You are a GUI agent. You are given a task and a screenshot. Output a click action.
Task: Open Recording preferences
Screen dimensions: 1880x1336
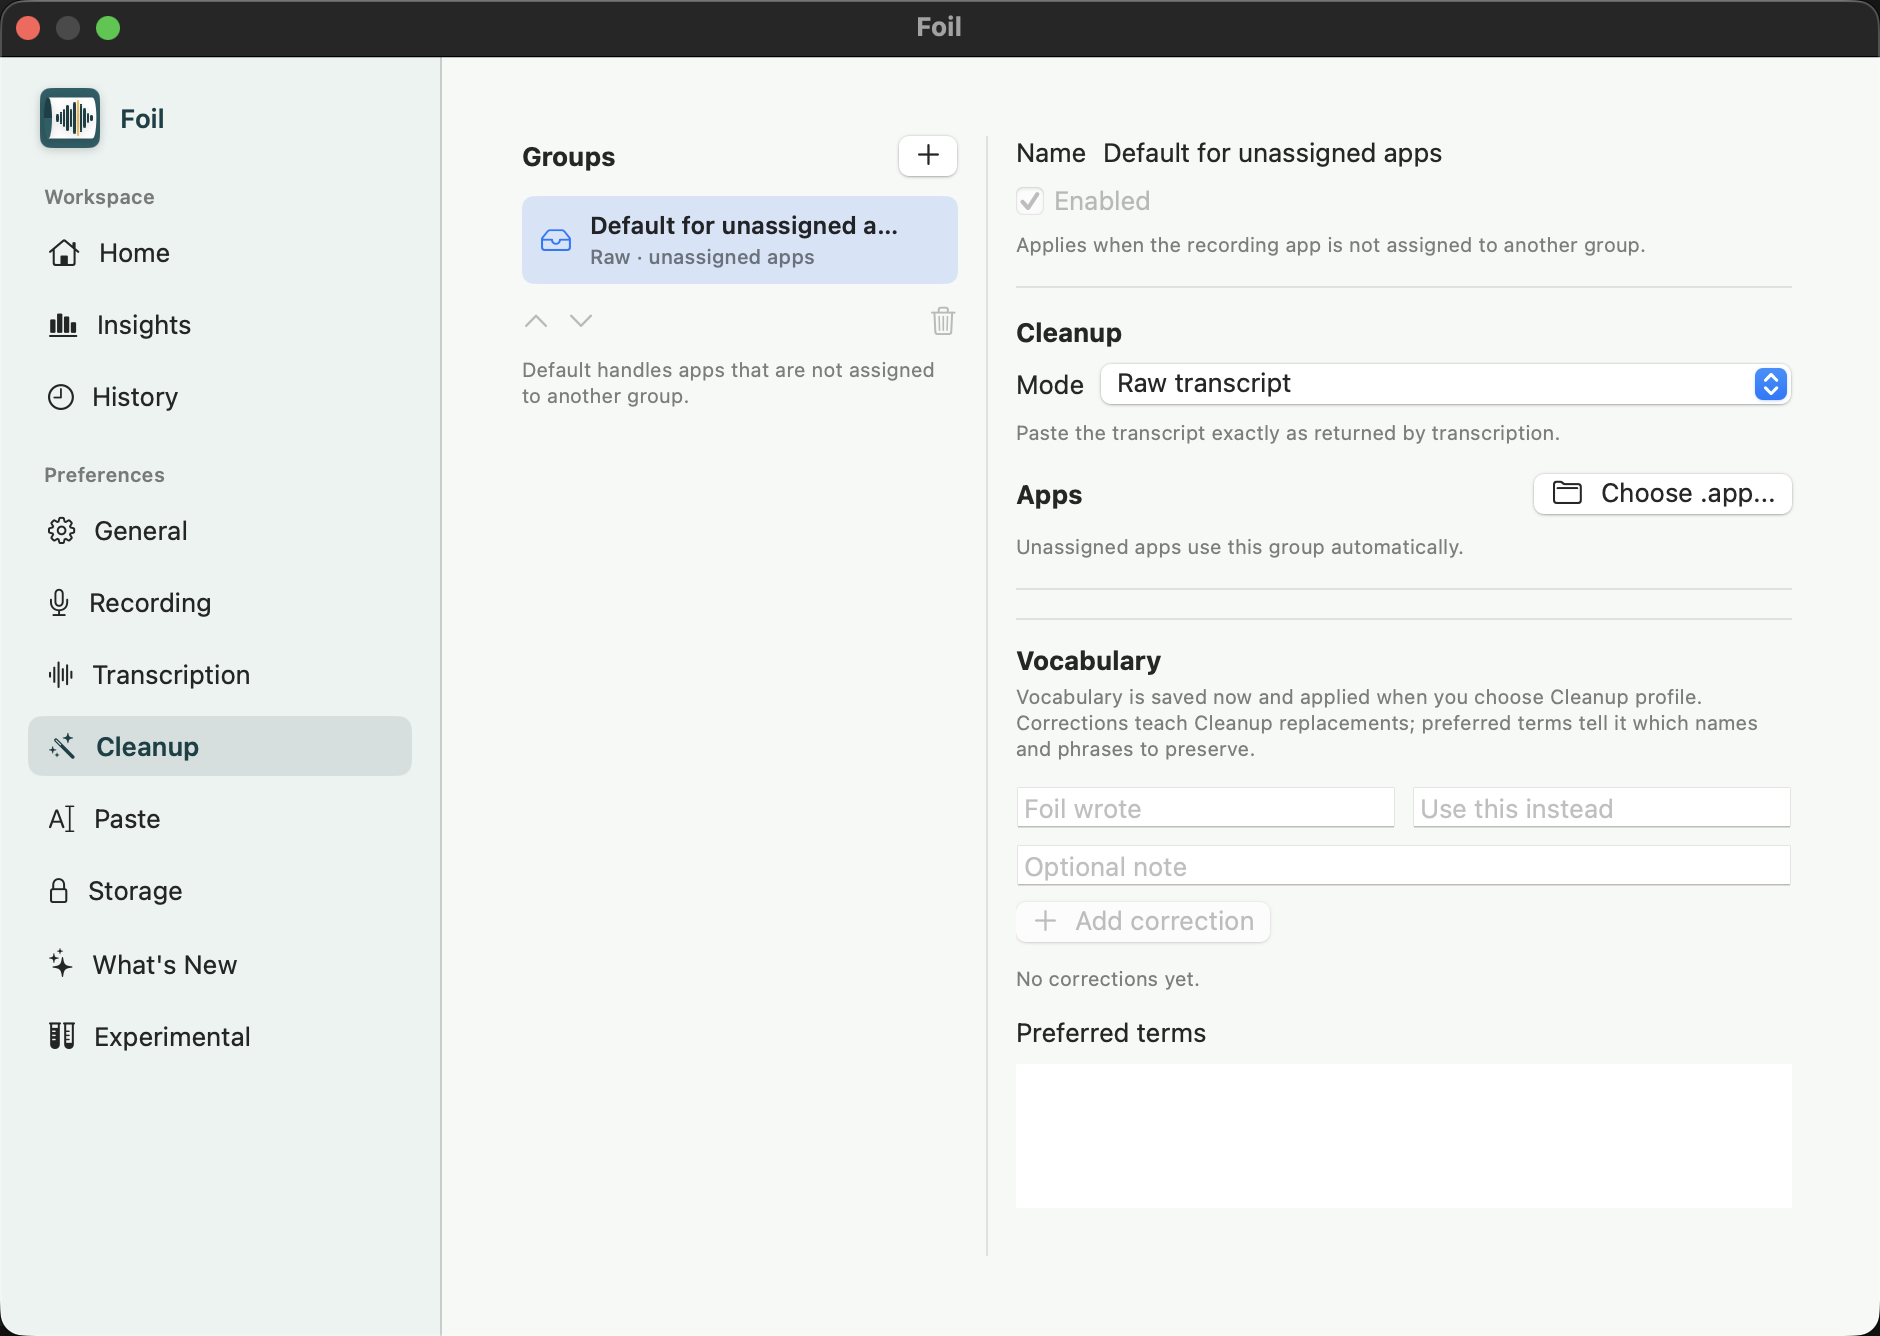click(x=220, y=603)
